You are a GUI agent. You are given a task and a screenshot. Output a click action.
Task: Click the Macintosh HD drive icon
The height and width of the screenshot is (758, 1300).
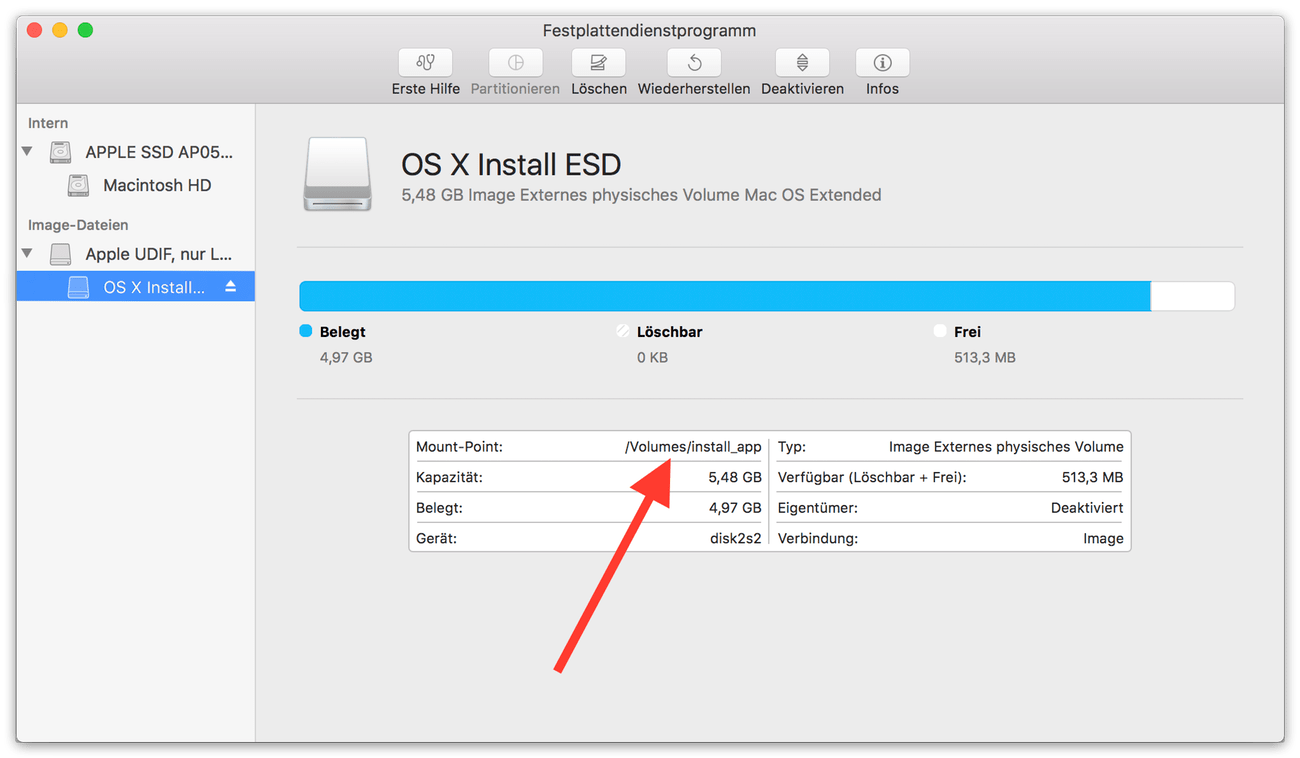pyautogui.click(x=78, y=185)
